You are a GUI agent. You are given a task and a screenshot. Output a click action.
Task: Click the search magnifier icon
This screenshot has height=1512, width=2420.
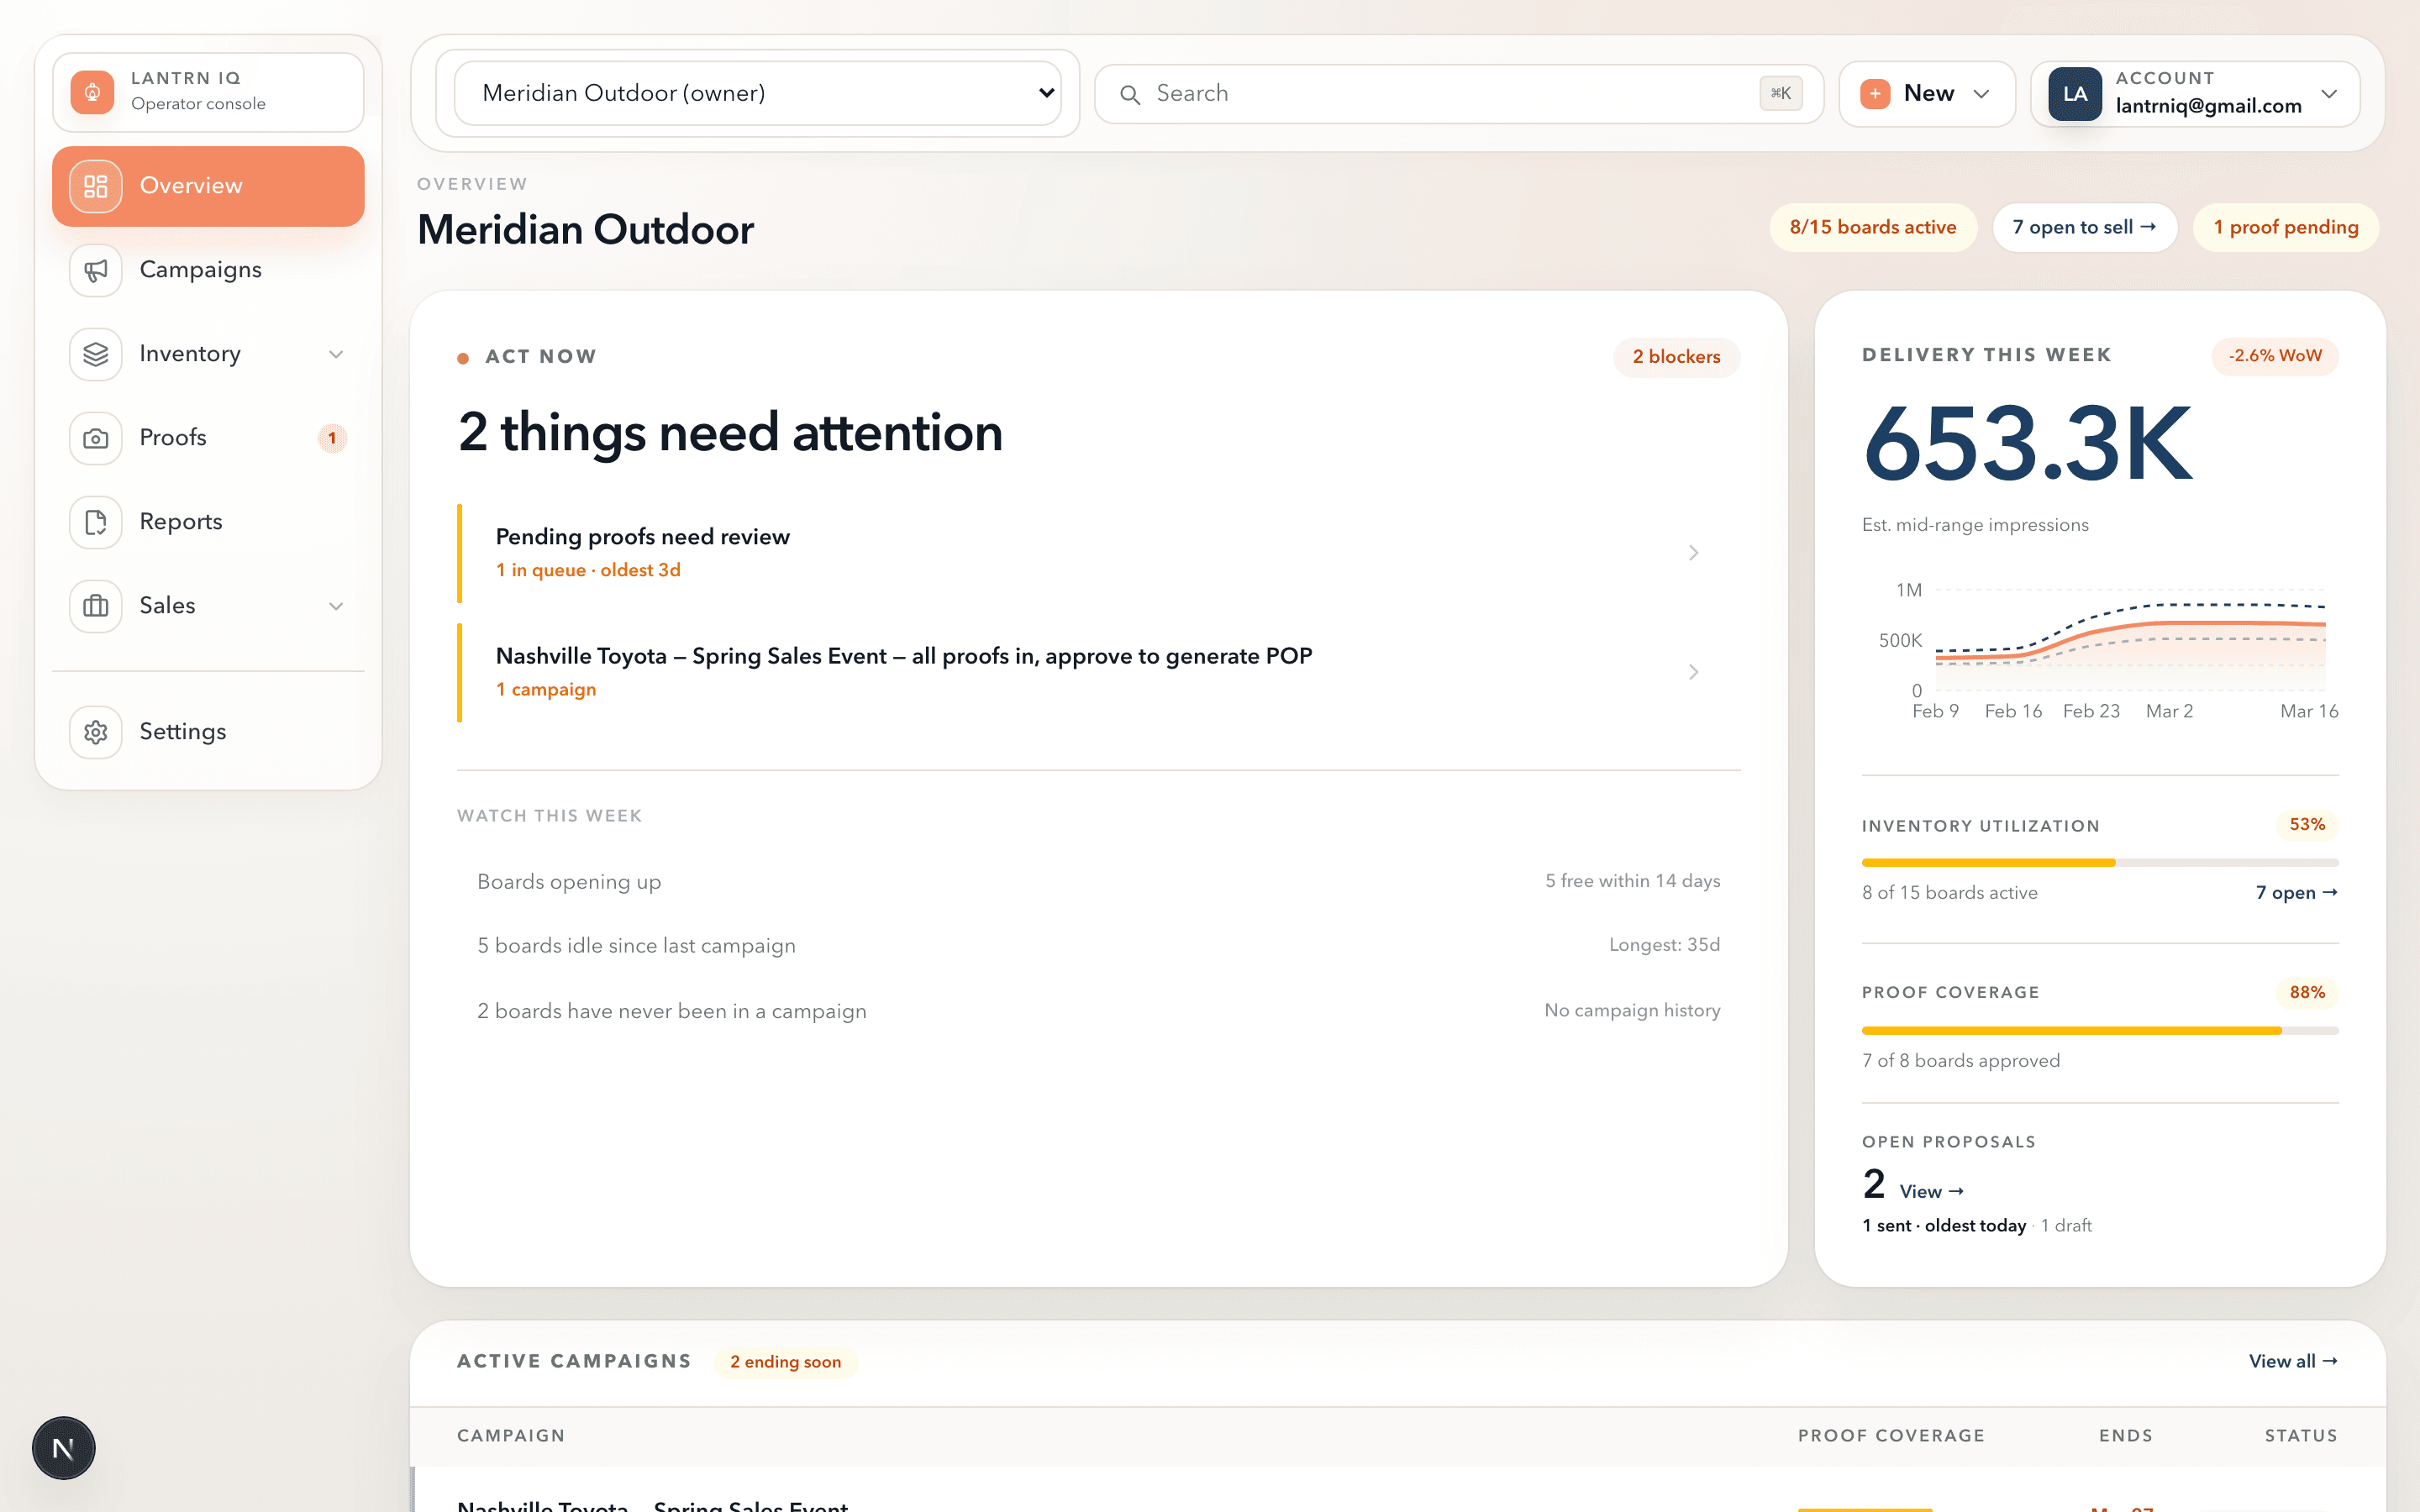[1131, 93]
